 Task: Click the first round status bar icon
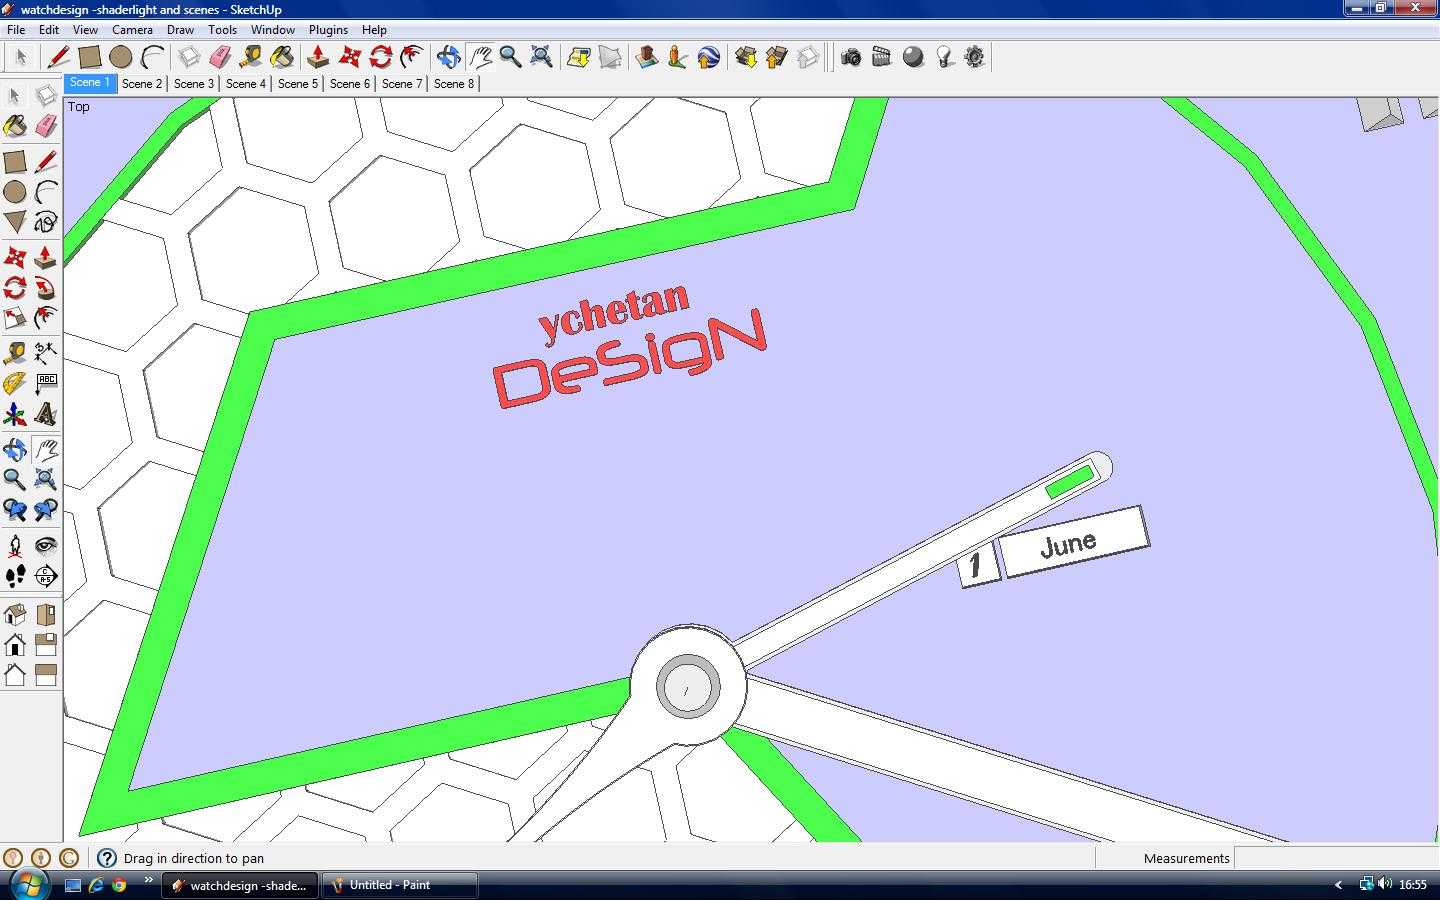click(x=13, y=858)
